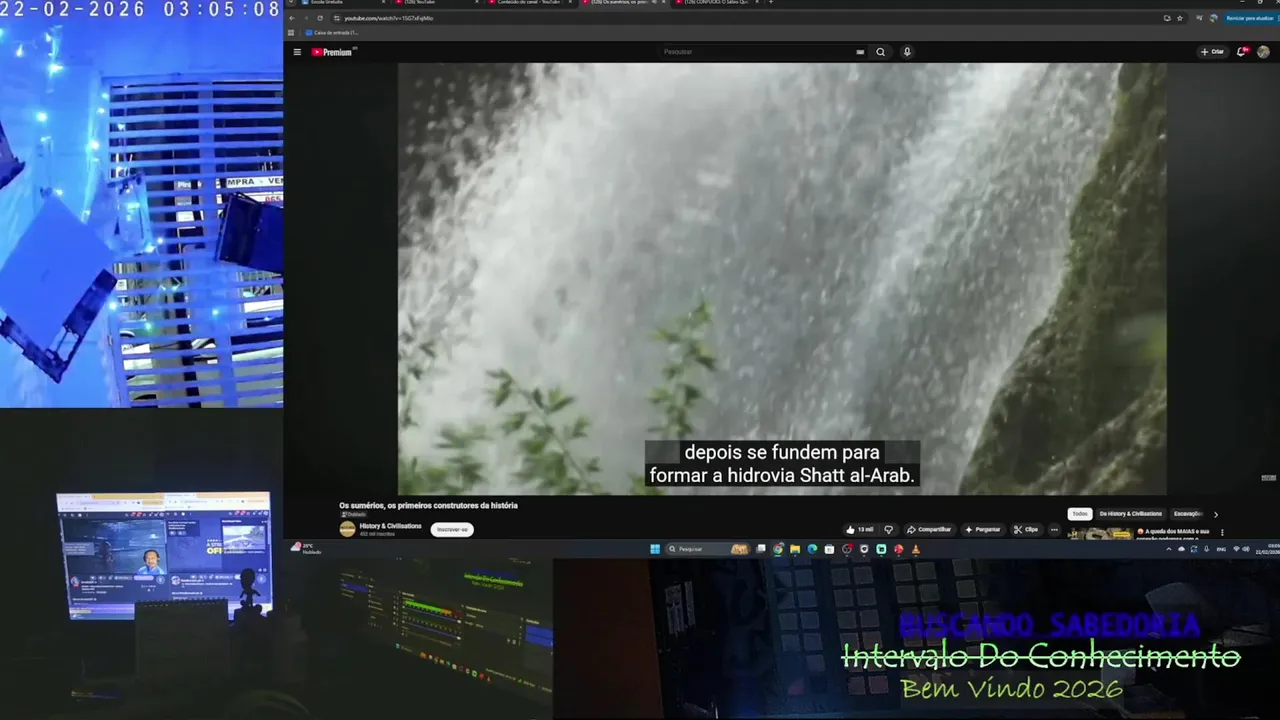The image size is (1280, 720).
Task: Click the Perguntar button
Action: [x=982, y=529]
